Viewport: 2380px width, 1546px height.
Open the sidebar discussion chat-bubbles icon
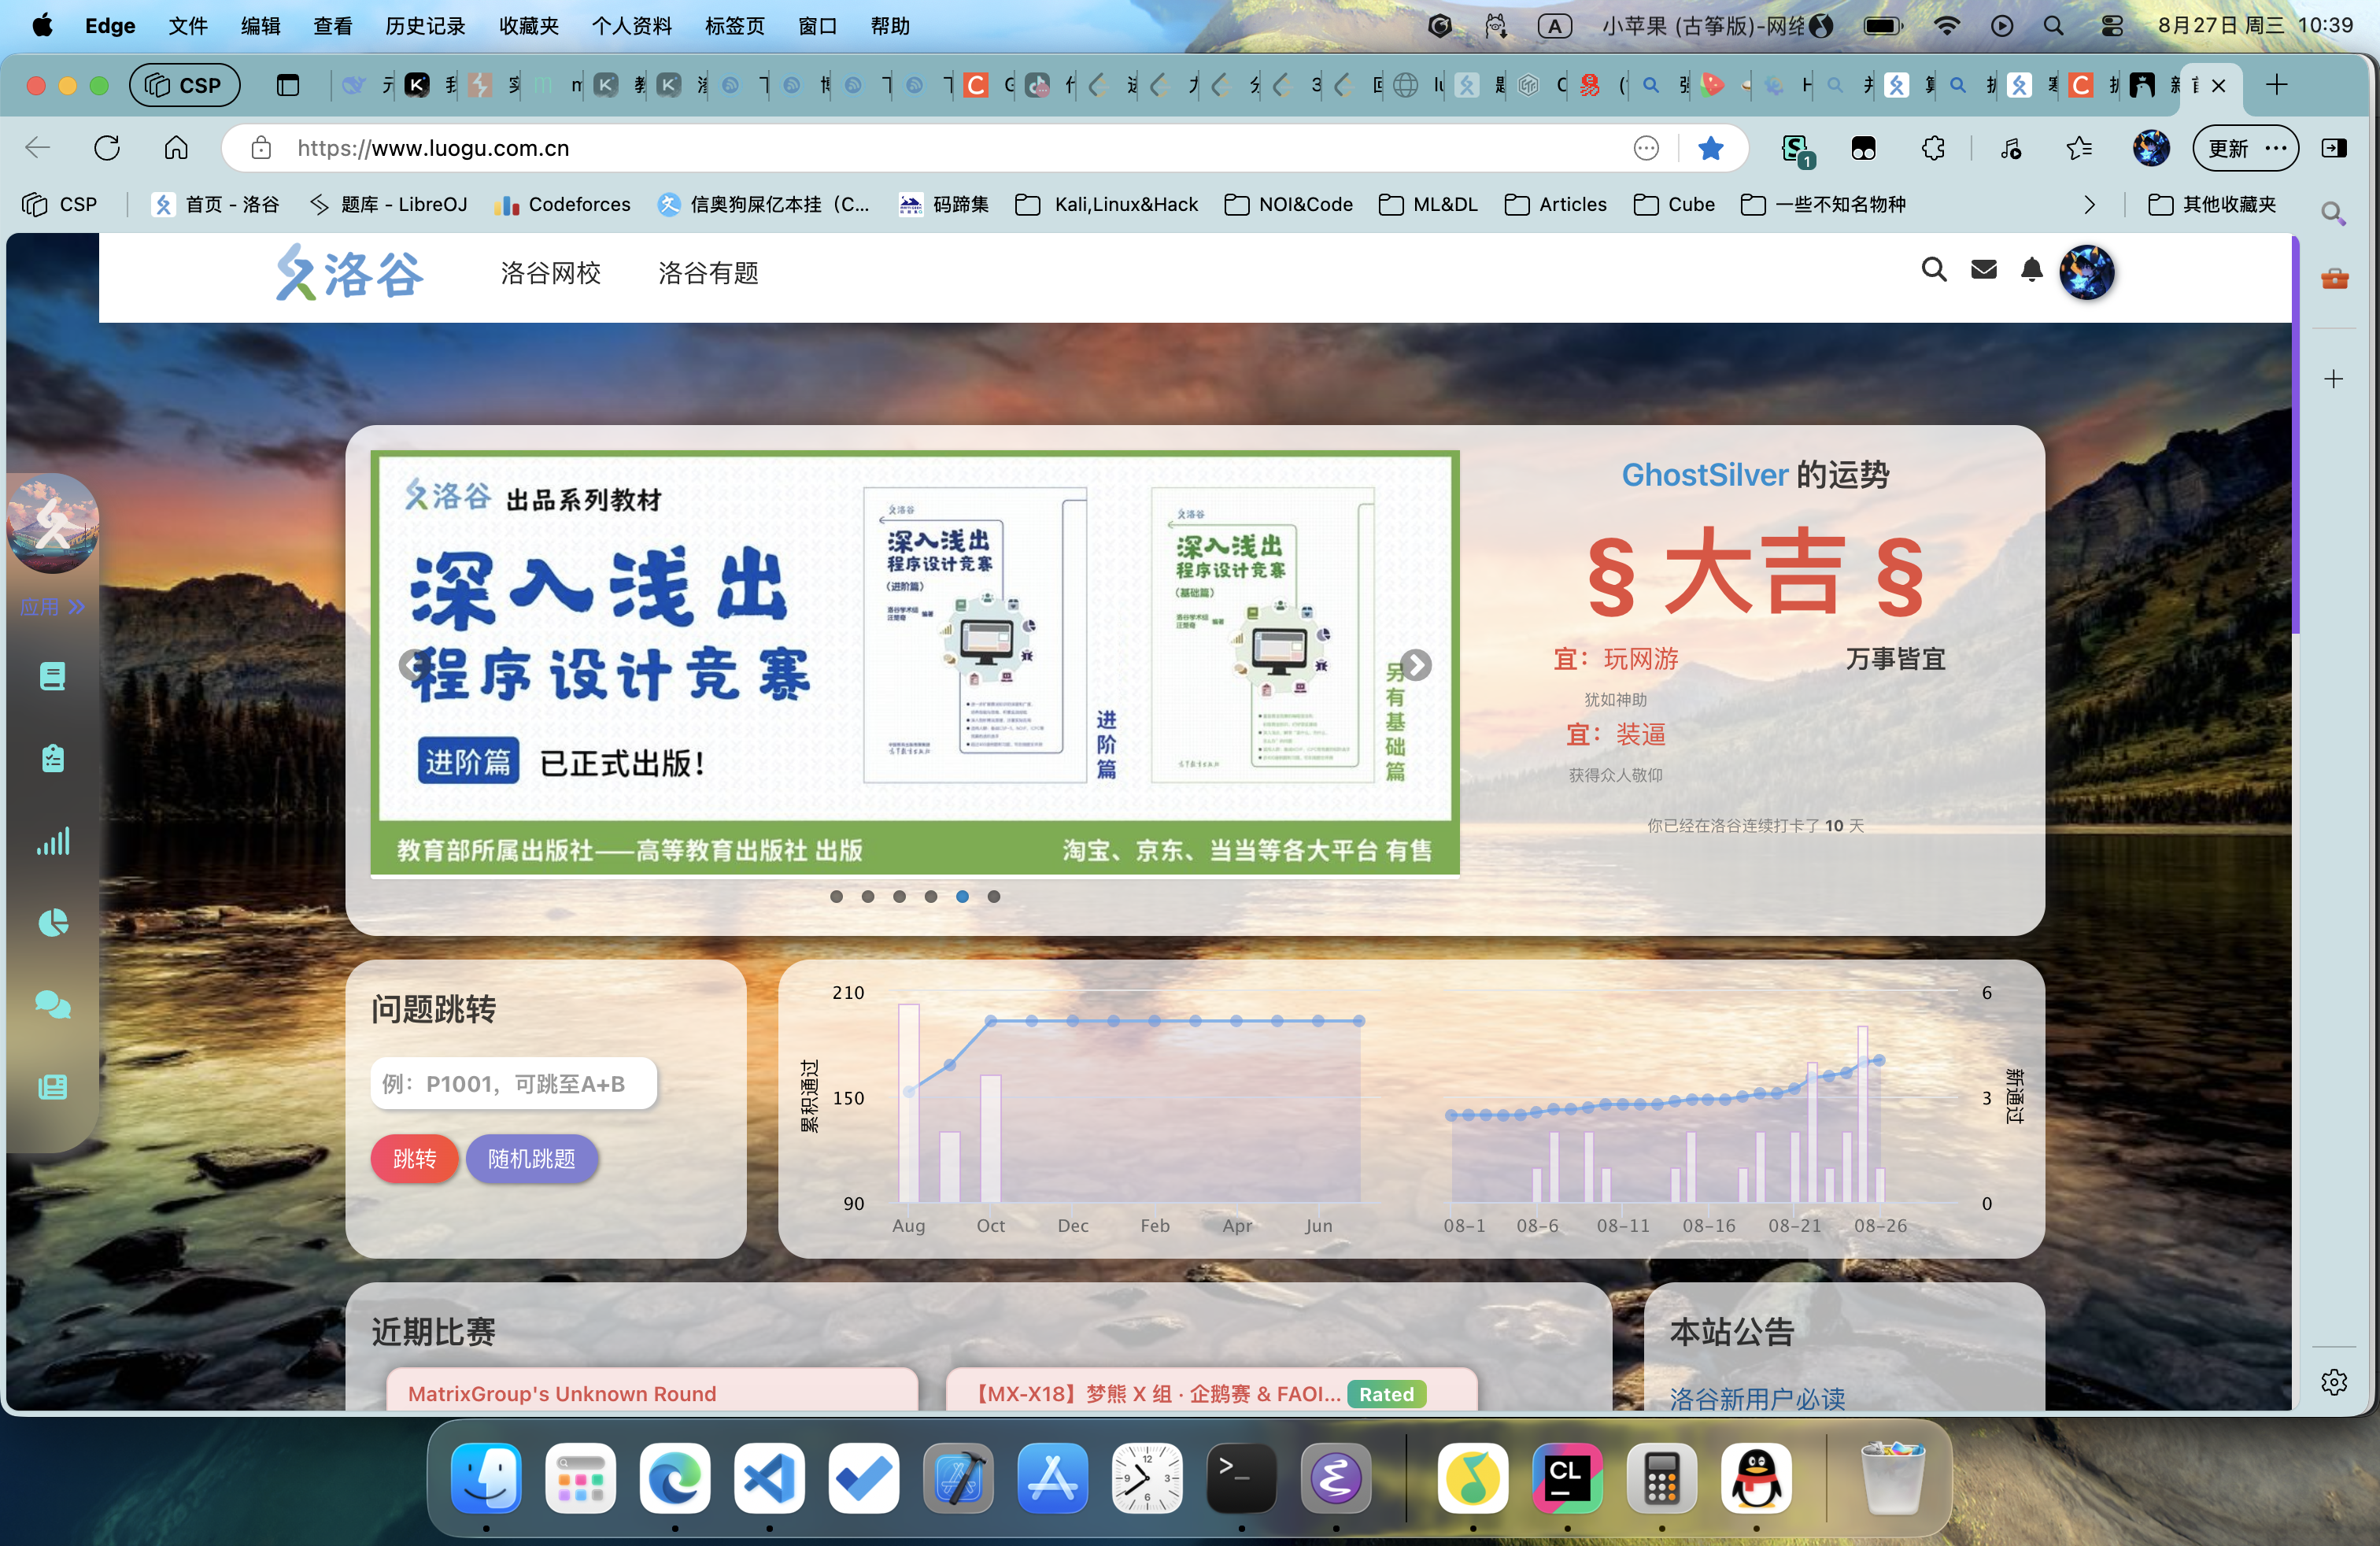[x=53, y=1004]
